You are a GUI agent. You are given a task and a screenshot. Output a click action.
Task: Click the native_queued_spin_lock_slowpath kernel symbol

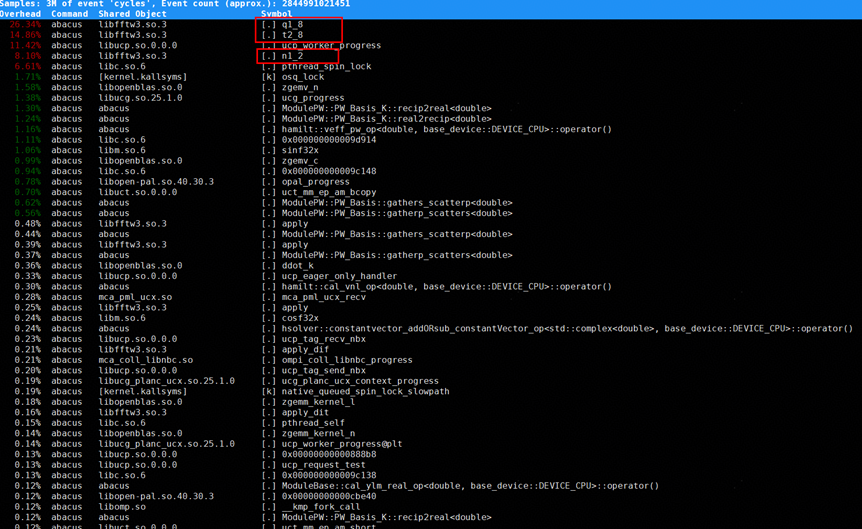[365, 392]
